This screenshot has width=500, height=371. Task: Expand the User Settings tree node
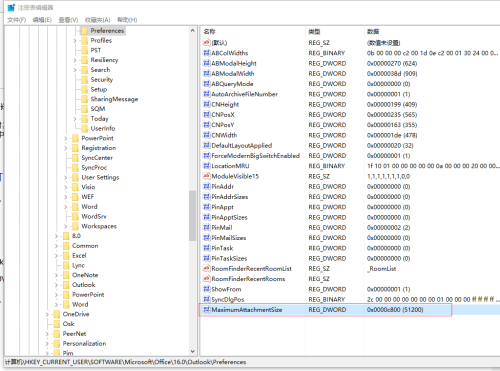point(66,177)
